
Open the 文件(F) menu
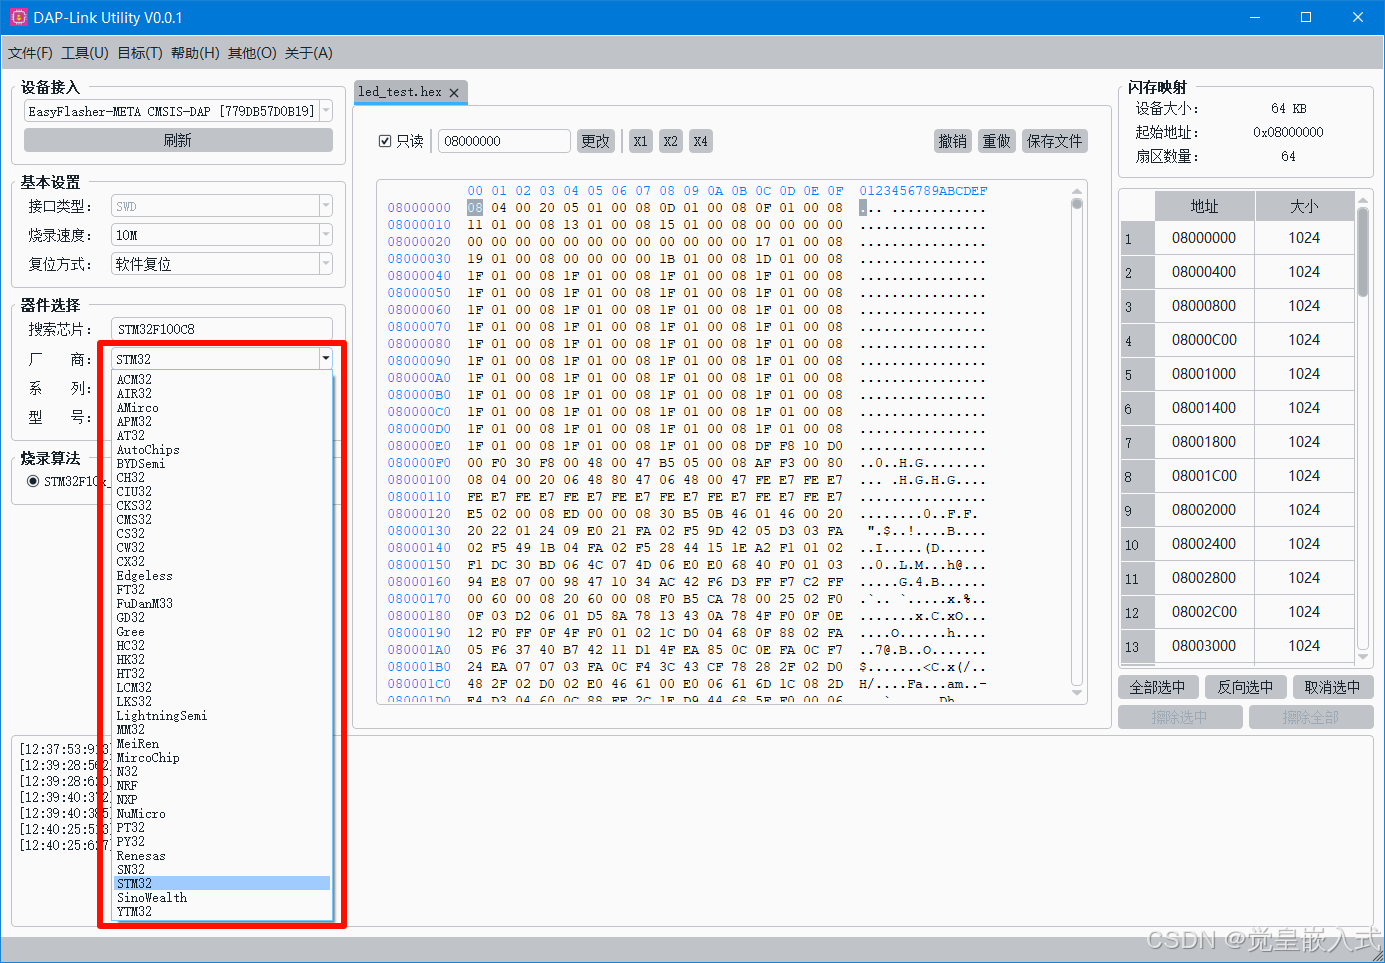point(30,53)
